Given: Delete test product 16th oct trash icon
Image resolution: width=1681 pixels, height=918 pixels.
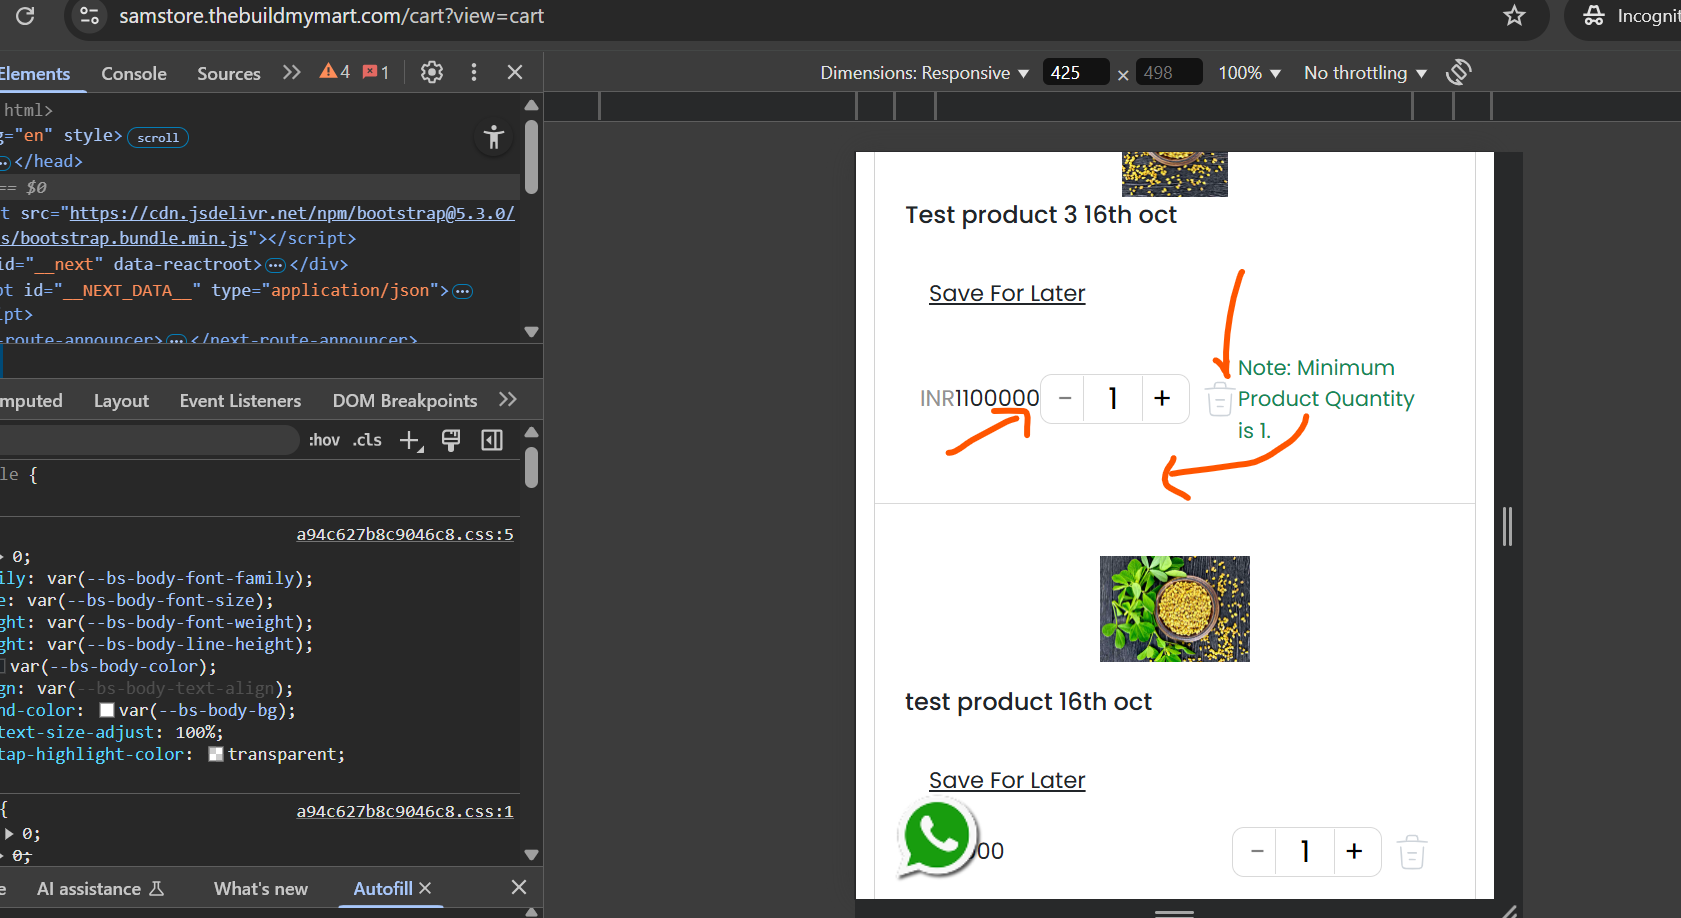Looking at the screenshot, I should 1412,852.
